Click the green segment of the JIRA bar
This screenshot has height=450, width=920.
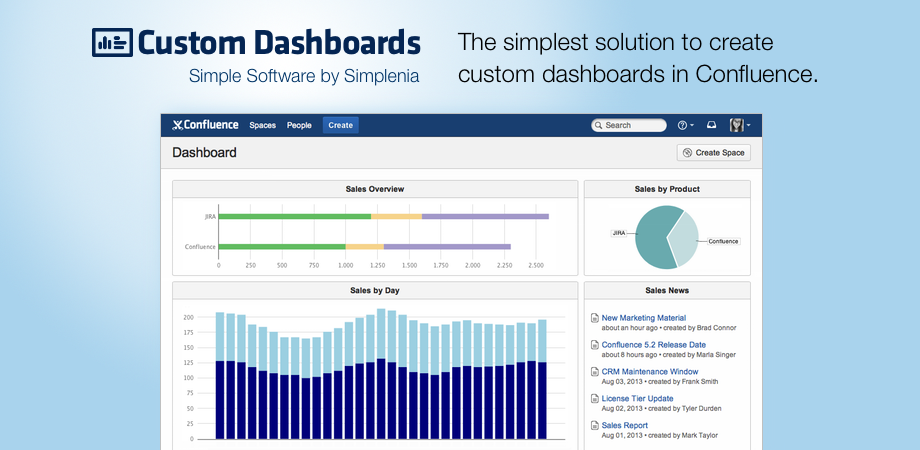pyautogui.click(x=294, y=216)
